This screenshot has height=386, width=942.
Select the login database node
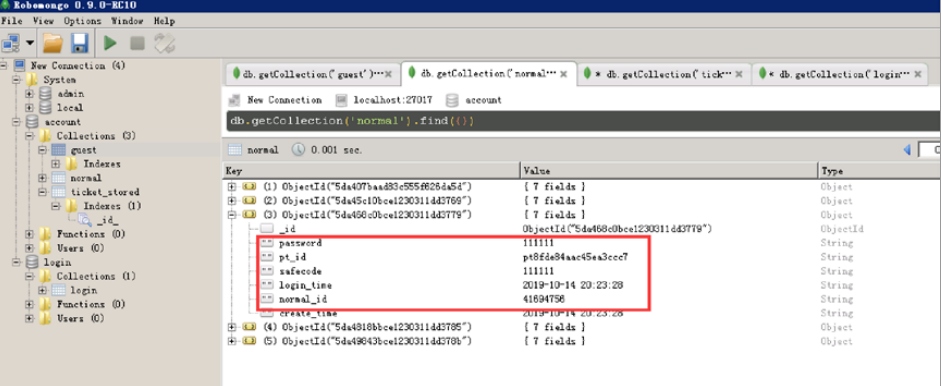[58, 262]
